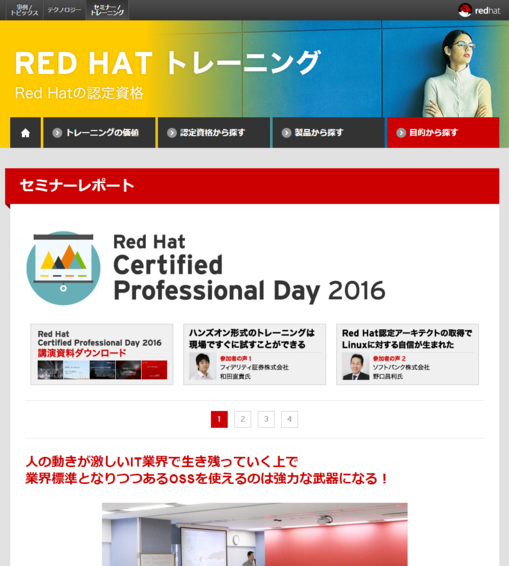The image size is (509, 566).
Task: Open the テクノロジー top menu tab
Action: click(64, 10)
